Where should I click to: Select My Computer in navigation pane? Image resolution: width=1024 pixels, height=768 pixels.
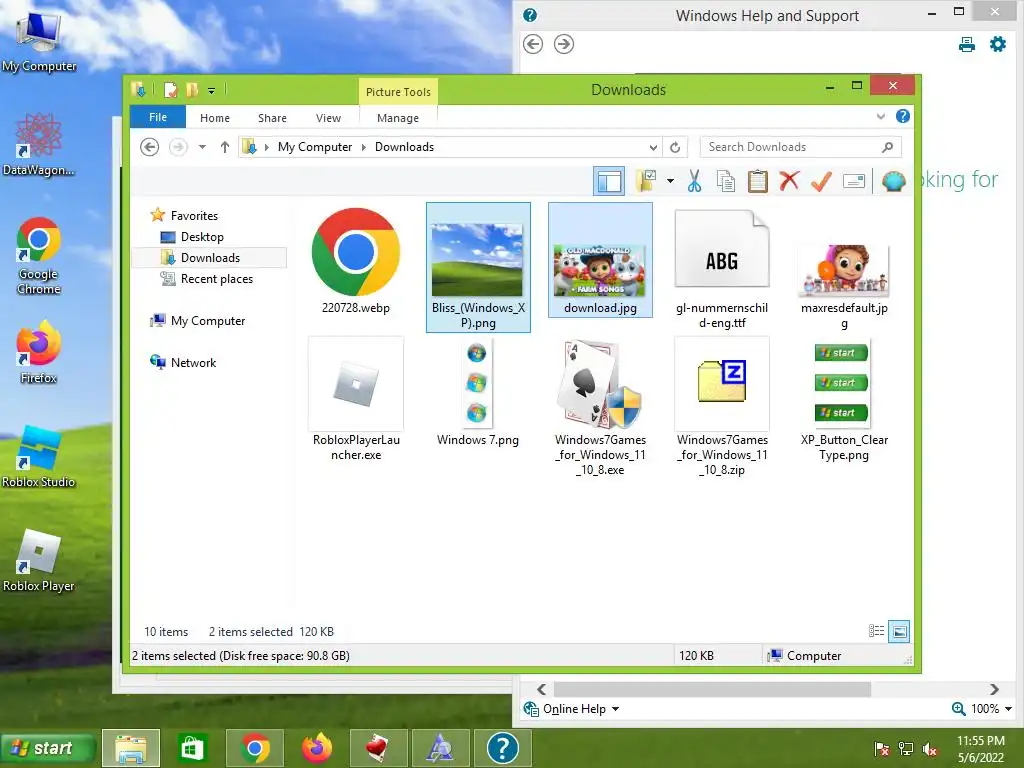(208, 321)
